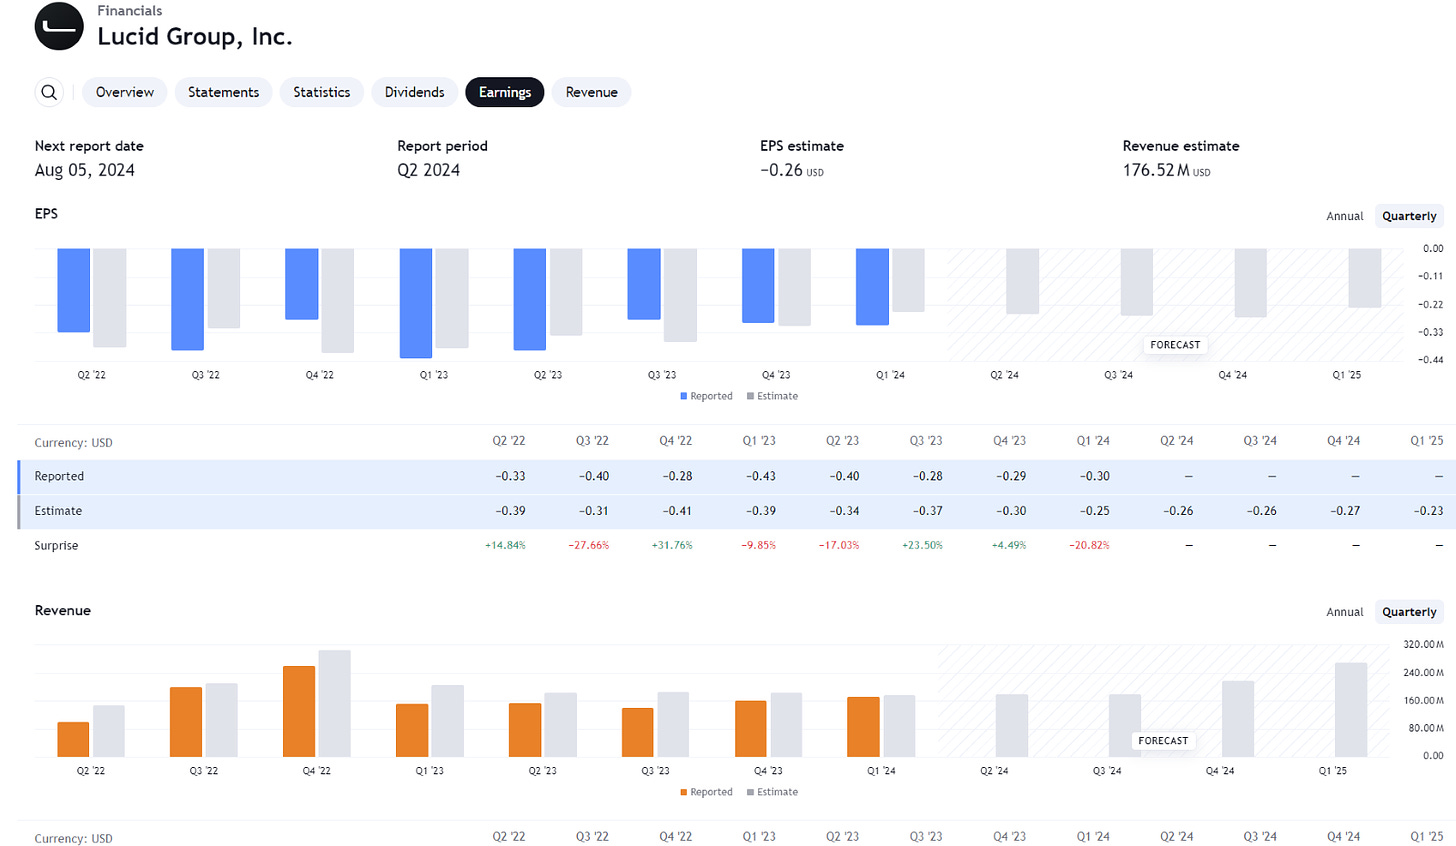Viewport: 1456px width, 846px height.
Task: Click the FORECAST label in EPS chart
Action: click(1175, 345)
